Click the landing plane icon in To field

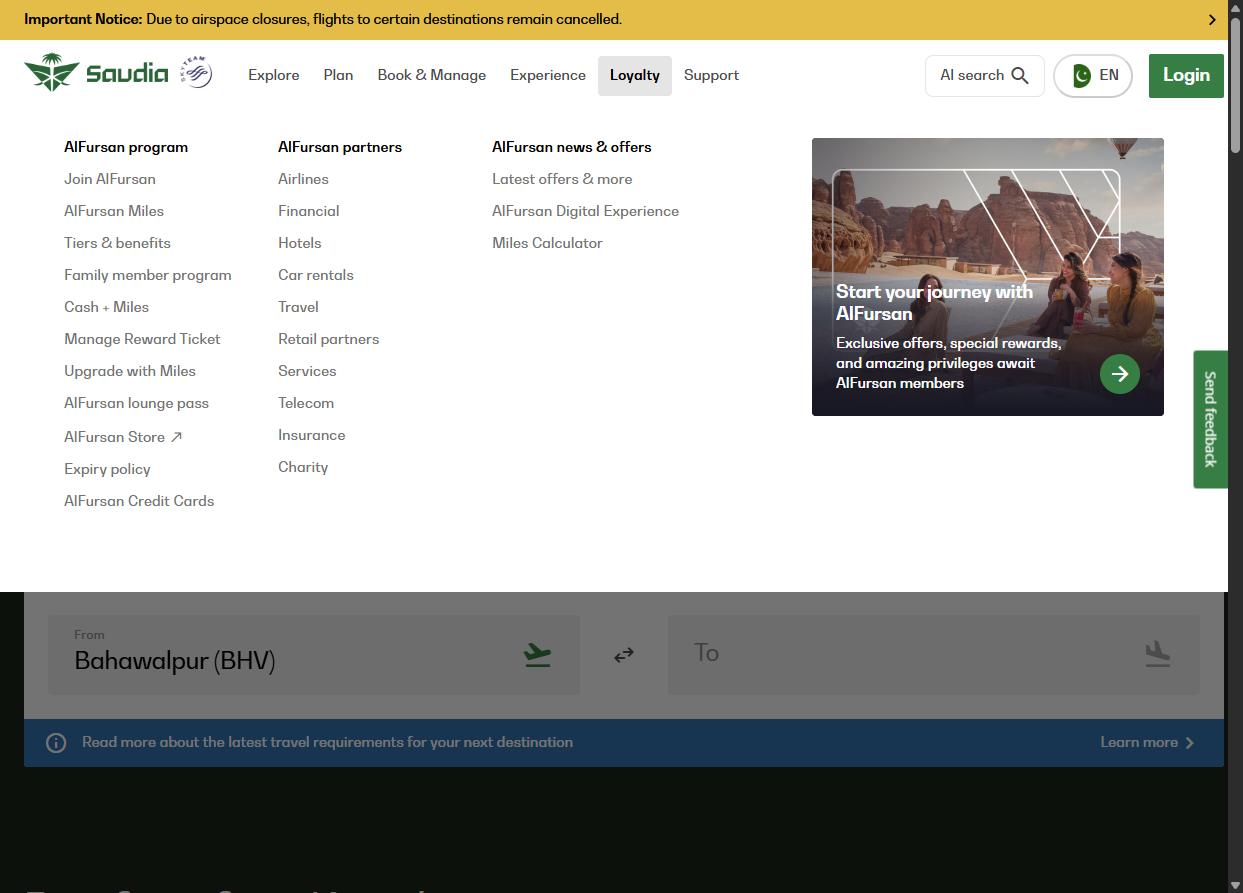click(1158, 654)
